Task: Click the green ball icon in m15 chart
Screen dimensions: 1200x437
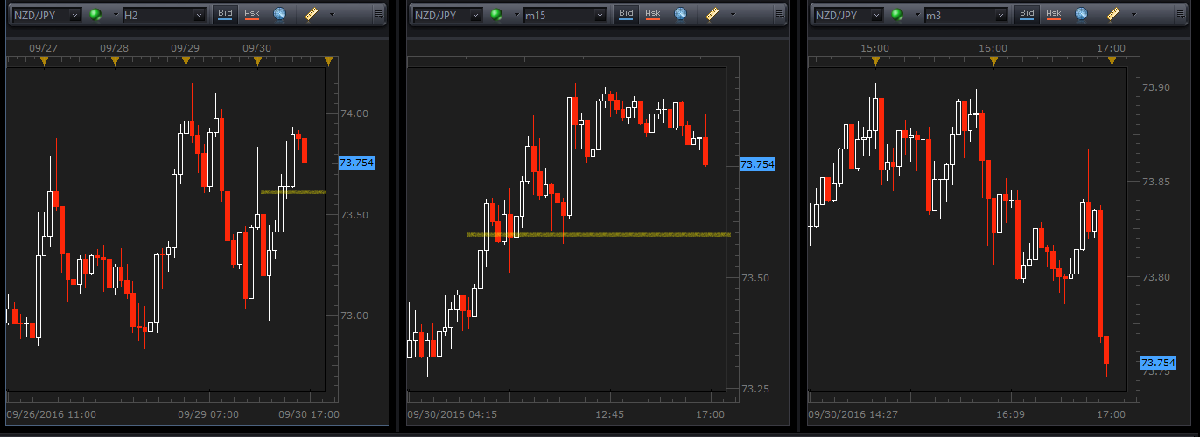Action: [496, 15]
